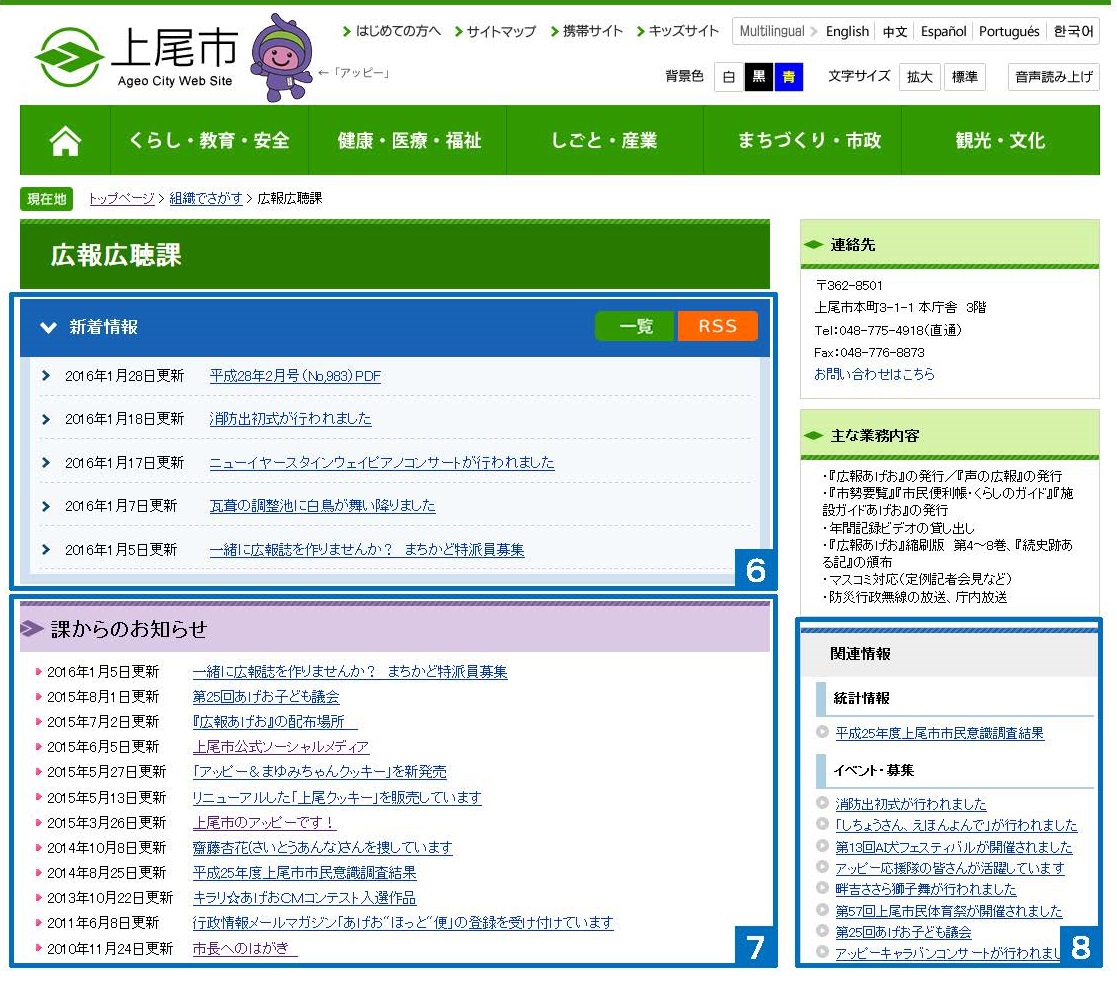Start 音声読み上げ voice reading
This screenshot has height=987, width=1117.
(x=1054, y=77)
